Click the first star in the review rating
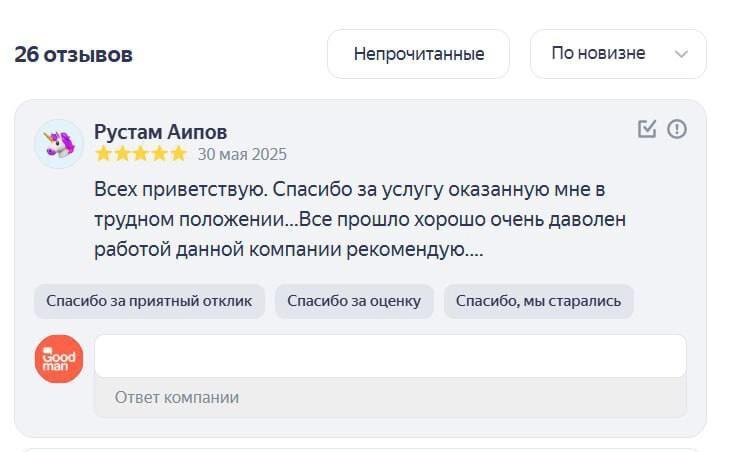 pos(103,154)
